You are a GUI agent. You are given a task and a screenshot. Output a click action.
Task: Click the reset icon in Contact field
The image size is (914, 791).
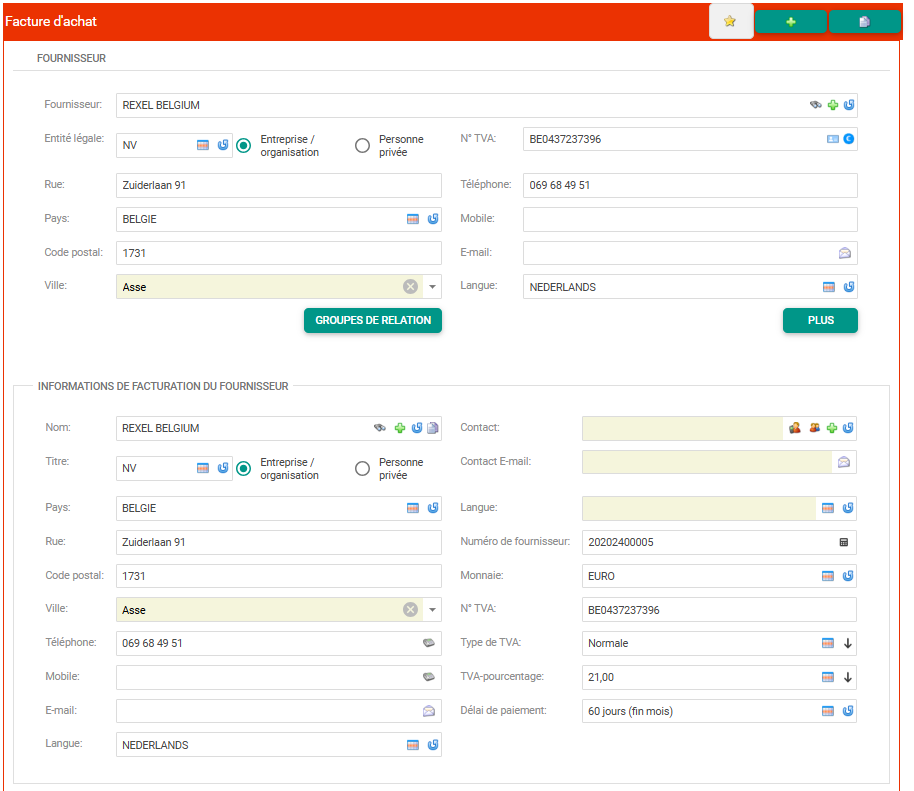[x=848, y=428]
